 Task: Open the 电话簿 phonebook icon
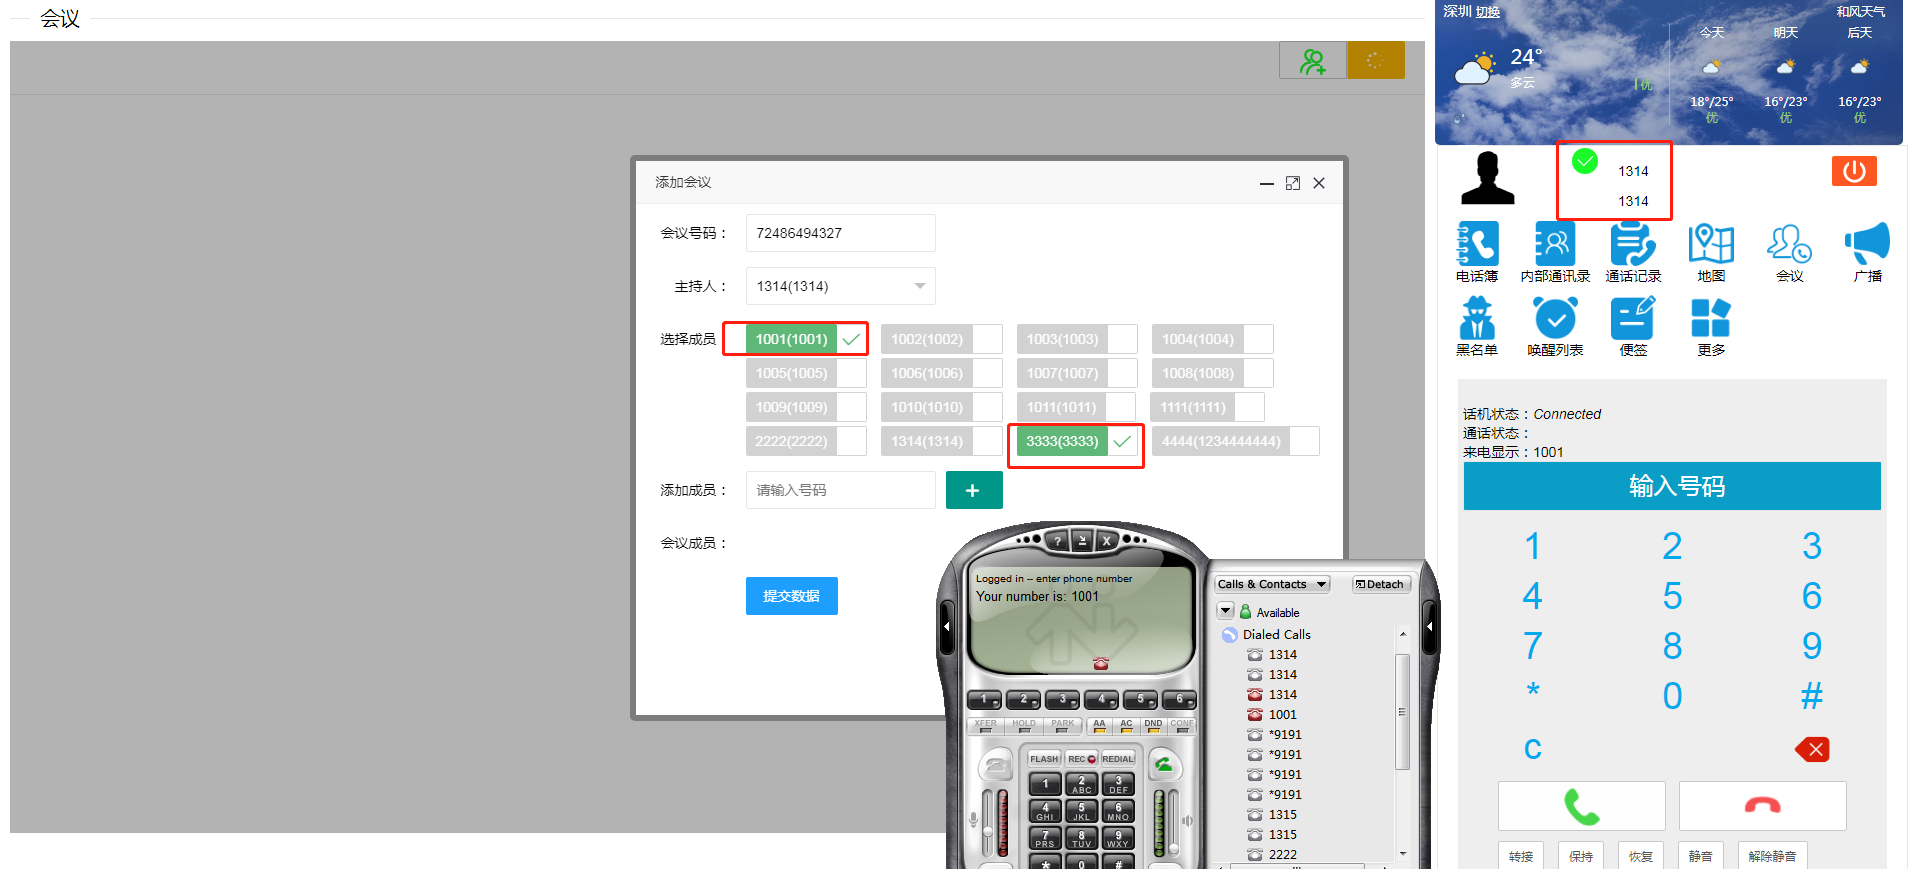(1477, 244)
